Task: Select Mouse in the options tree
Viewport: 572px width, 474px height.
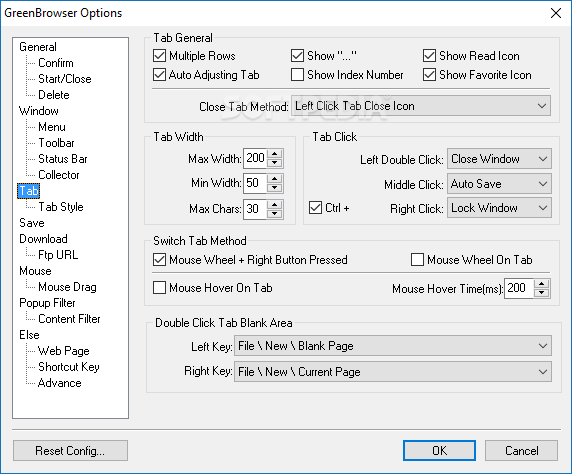Action: click(x=35, y=271)
